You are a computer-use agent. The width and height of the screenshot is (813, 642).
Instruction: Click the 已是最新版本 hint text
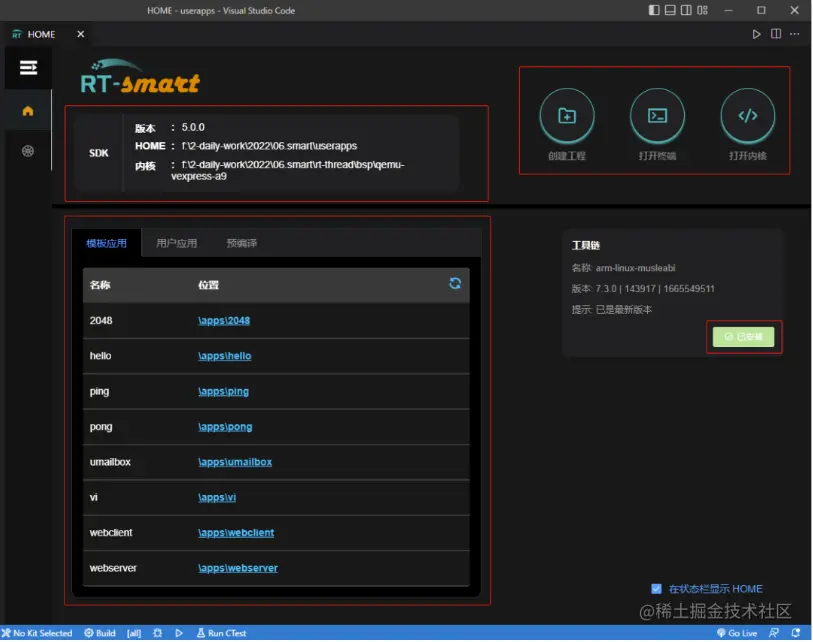tap(624, 310)
